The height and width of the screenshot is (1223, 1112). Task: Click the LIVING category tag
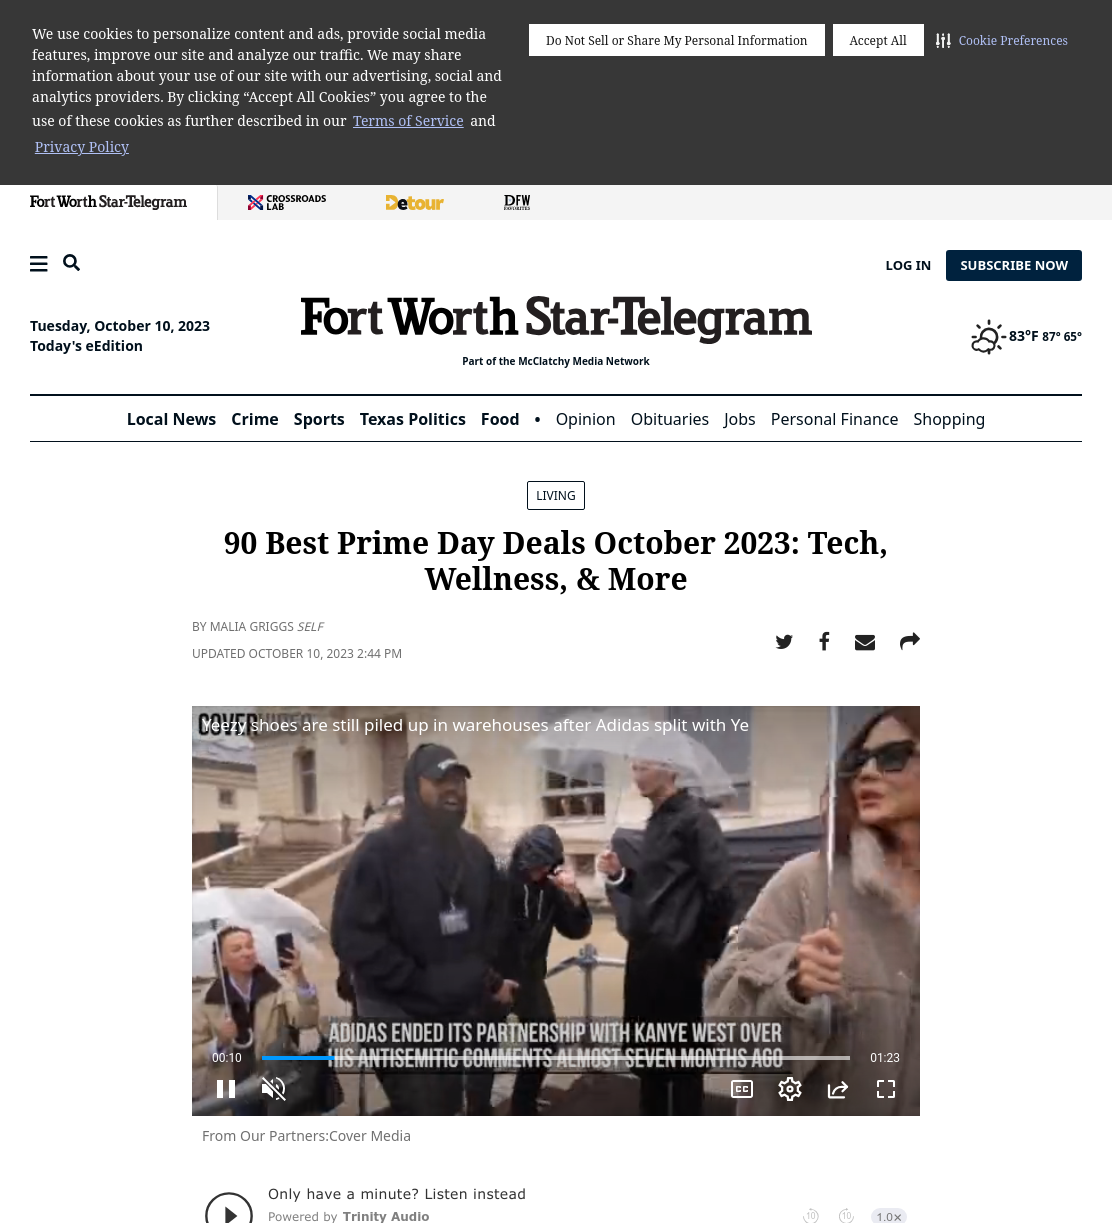click(x=556, y=496)
